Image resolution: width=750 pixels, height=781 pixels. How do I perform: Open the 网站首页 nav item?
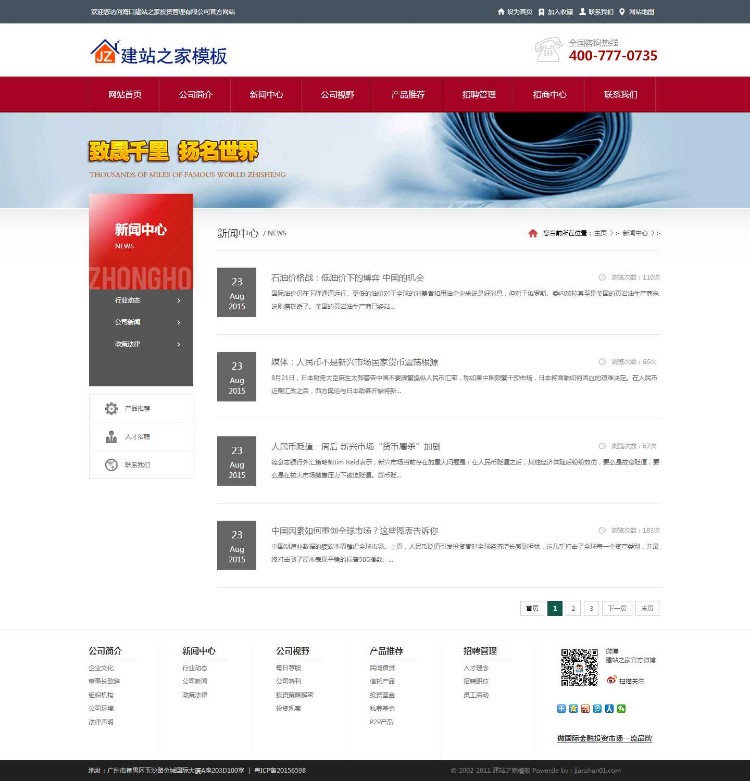pos(125,94)
